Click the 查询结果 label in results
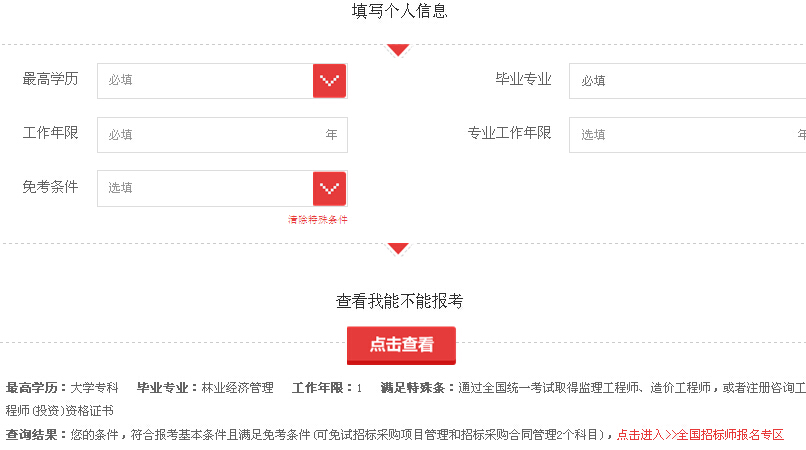The image size is (806, 450). (x=36, y=435)
